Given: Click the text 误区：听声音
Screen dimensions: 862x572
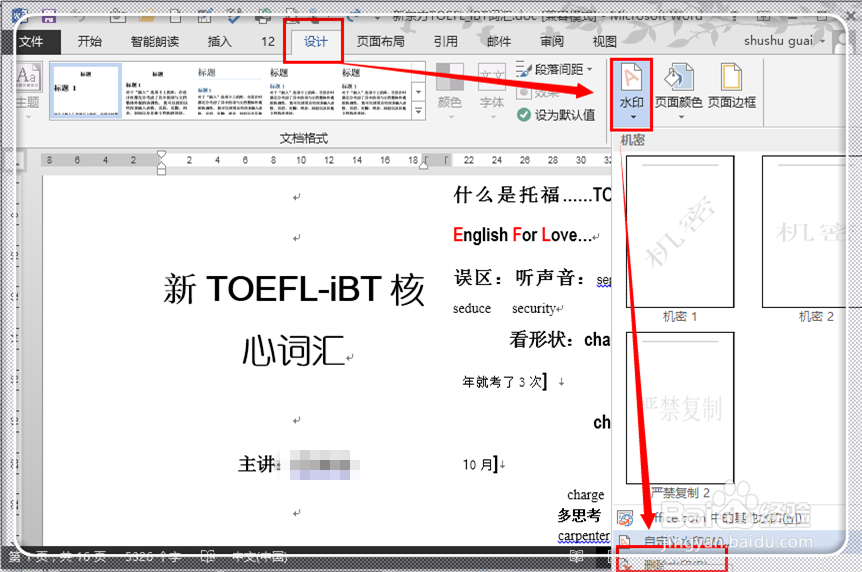Looking at the screenshot, I should (520, 278).
